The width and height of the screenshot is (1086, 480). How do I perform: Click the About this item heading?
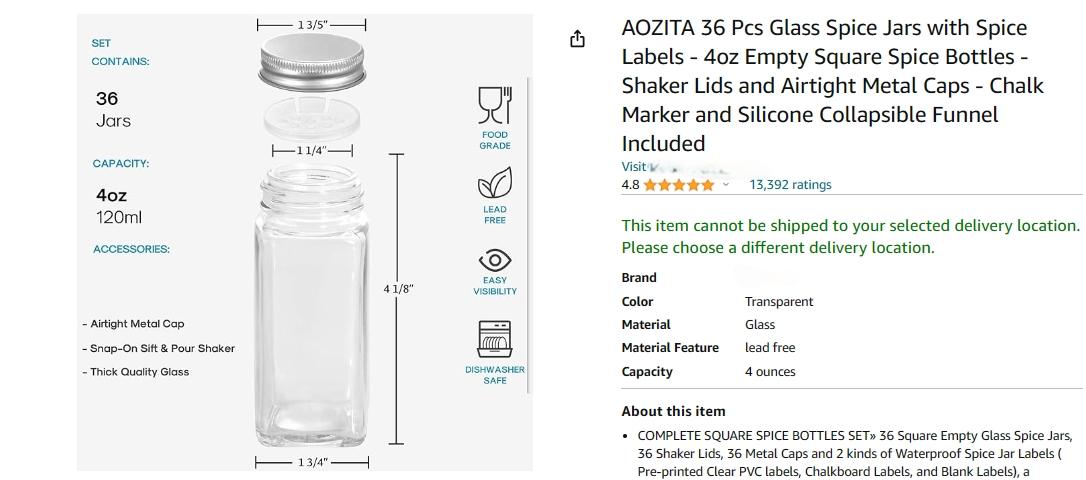coord(673,411)
